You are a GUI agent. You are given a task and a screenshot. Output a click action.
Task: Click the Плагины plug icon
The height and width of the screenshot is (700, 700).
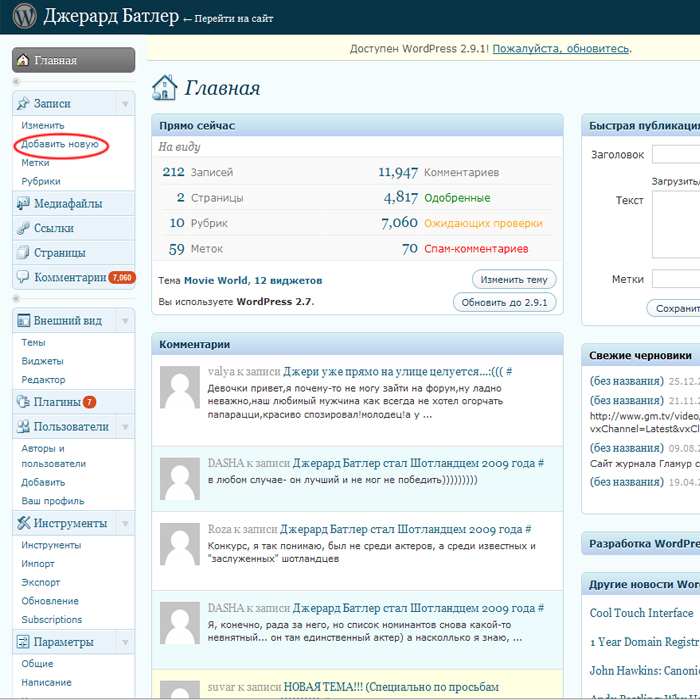click(x=23, y=402)
